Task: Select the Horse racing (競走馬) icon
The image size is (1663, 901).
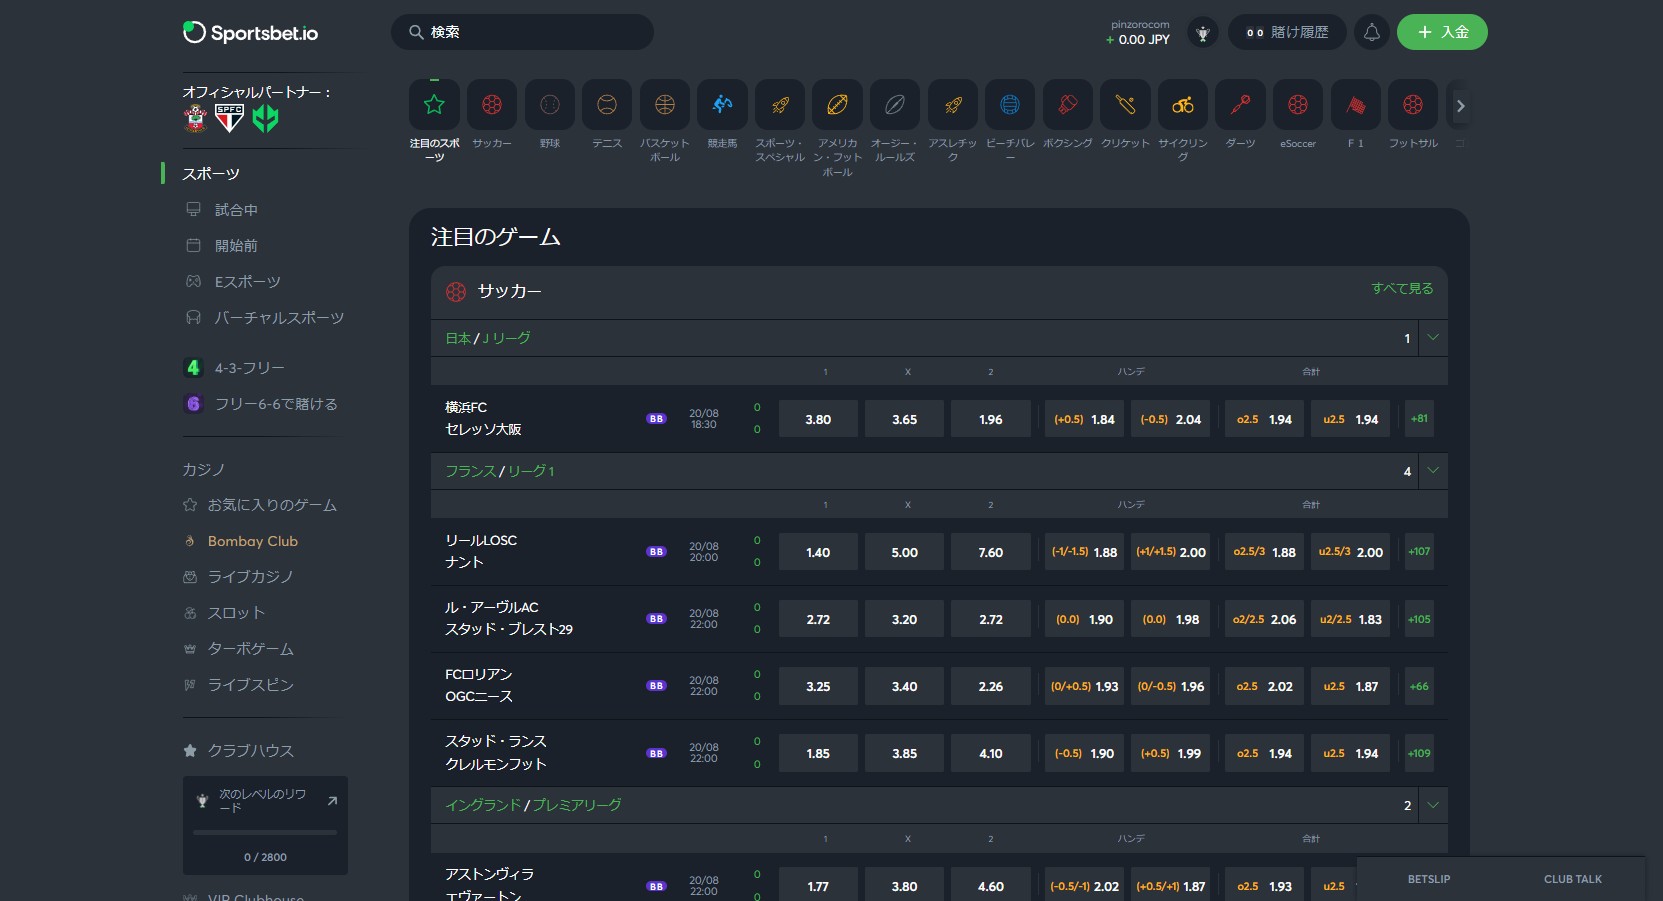Action: 722,105
